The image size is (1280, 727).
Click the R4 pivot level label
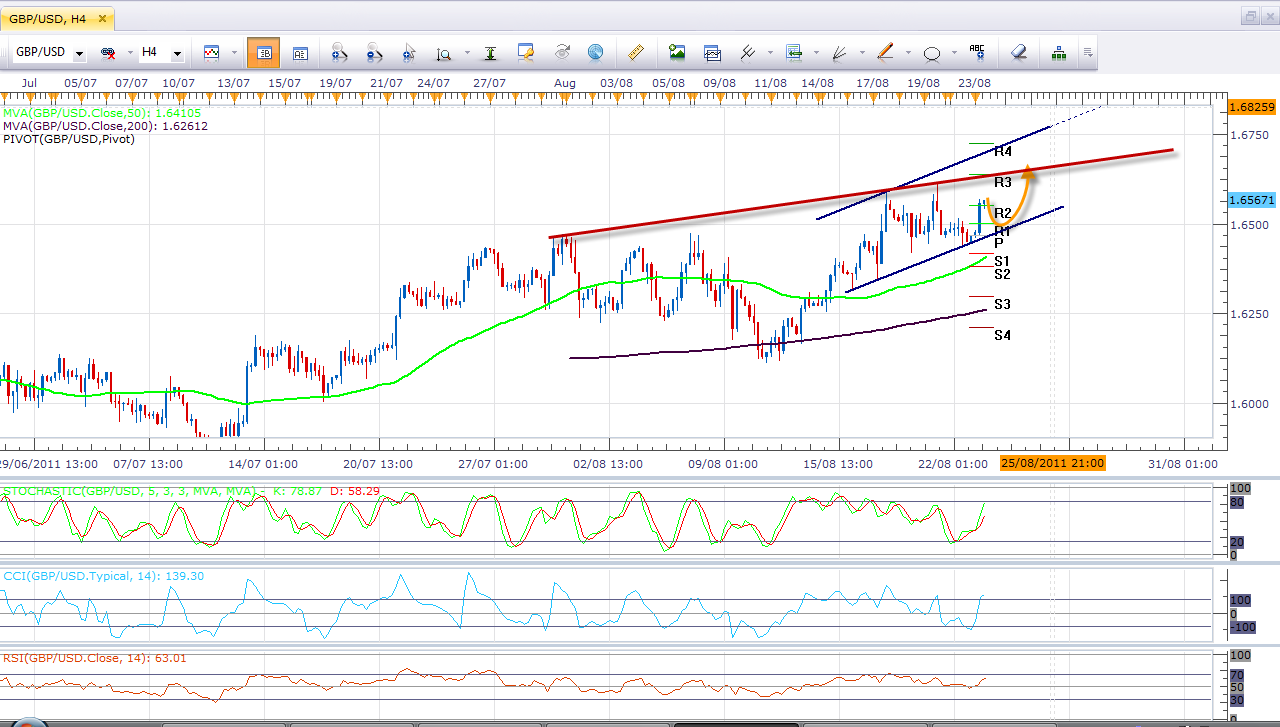pyautogui.click(x=1003, y=152)
